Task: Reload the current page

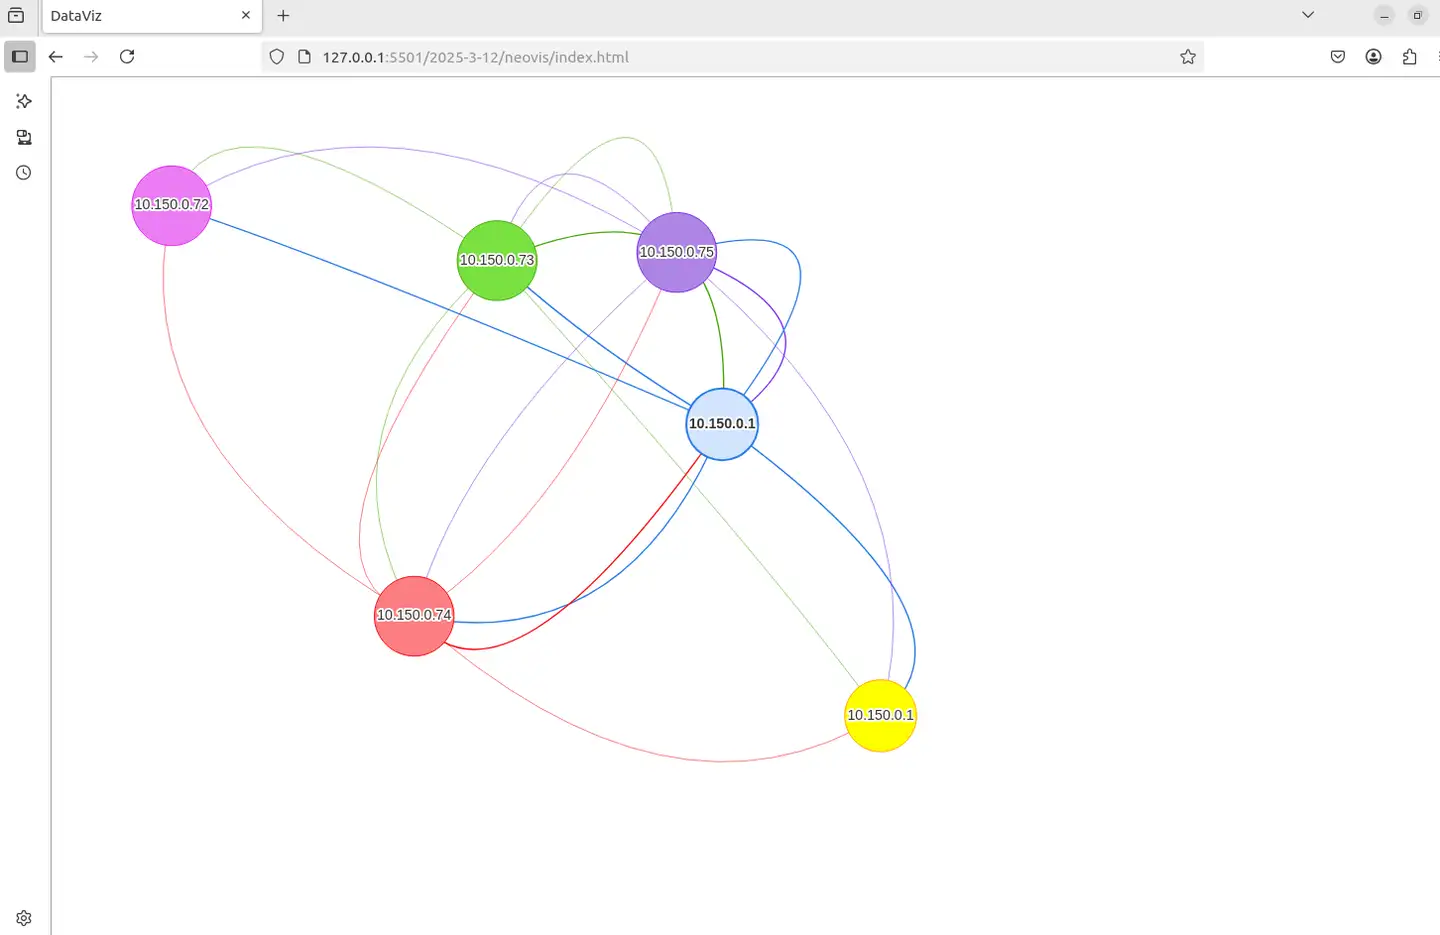Action: pyautogui.click(x=127, y=56)
